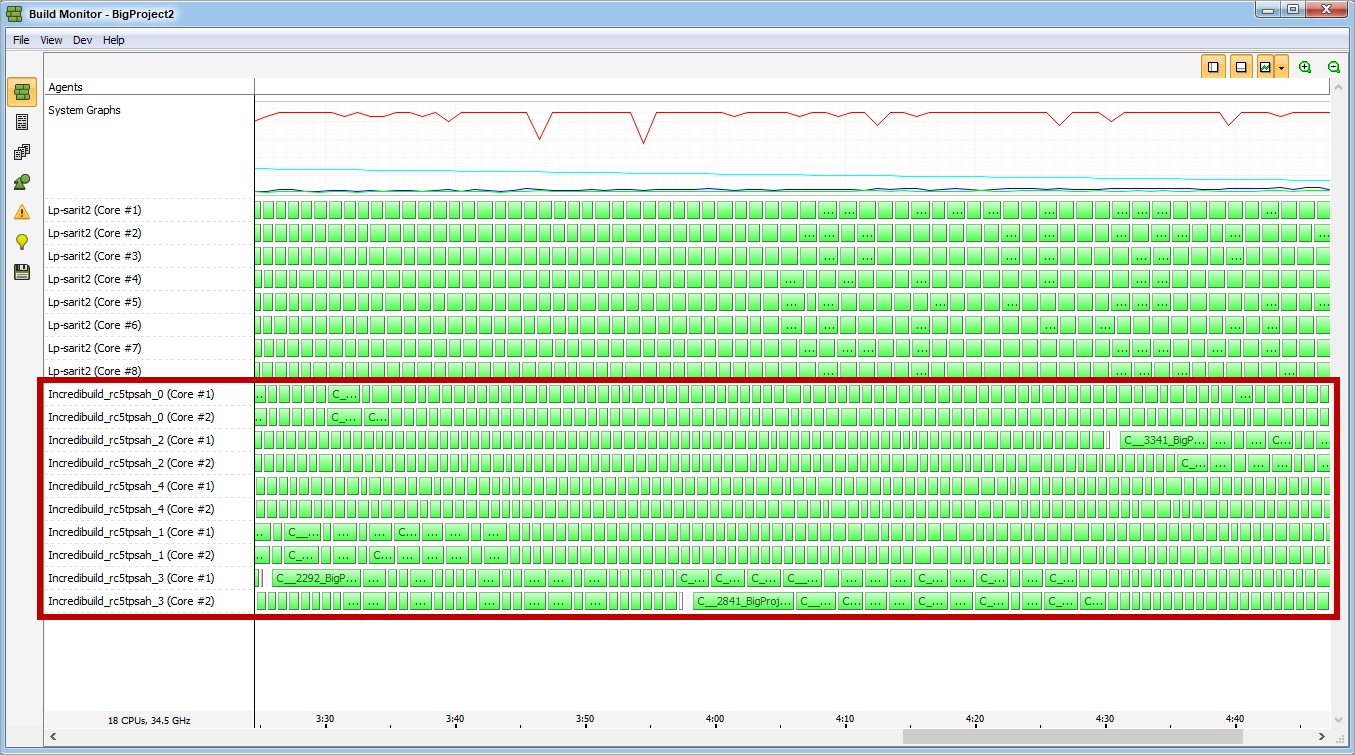The height and width of the screenshot is (755, 1355).
Task: Open the Dev menu
Action: (x=82, y=40)
